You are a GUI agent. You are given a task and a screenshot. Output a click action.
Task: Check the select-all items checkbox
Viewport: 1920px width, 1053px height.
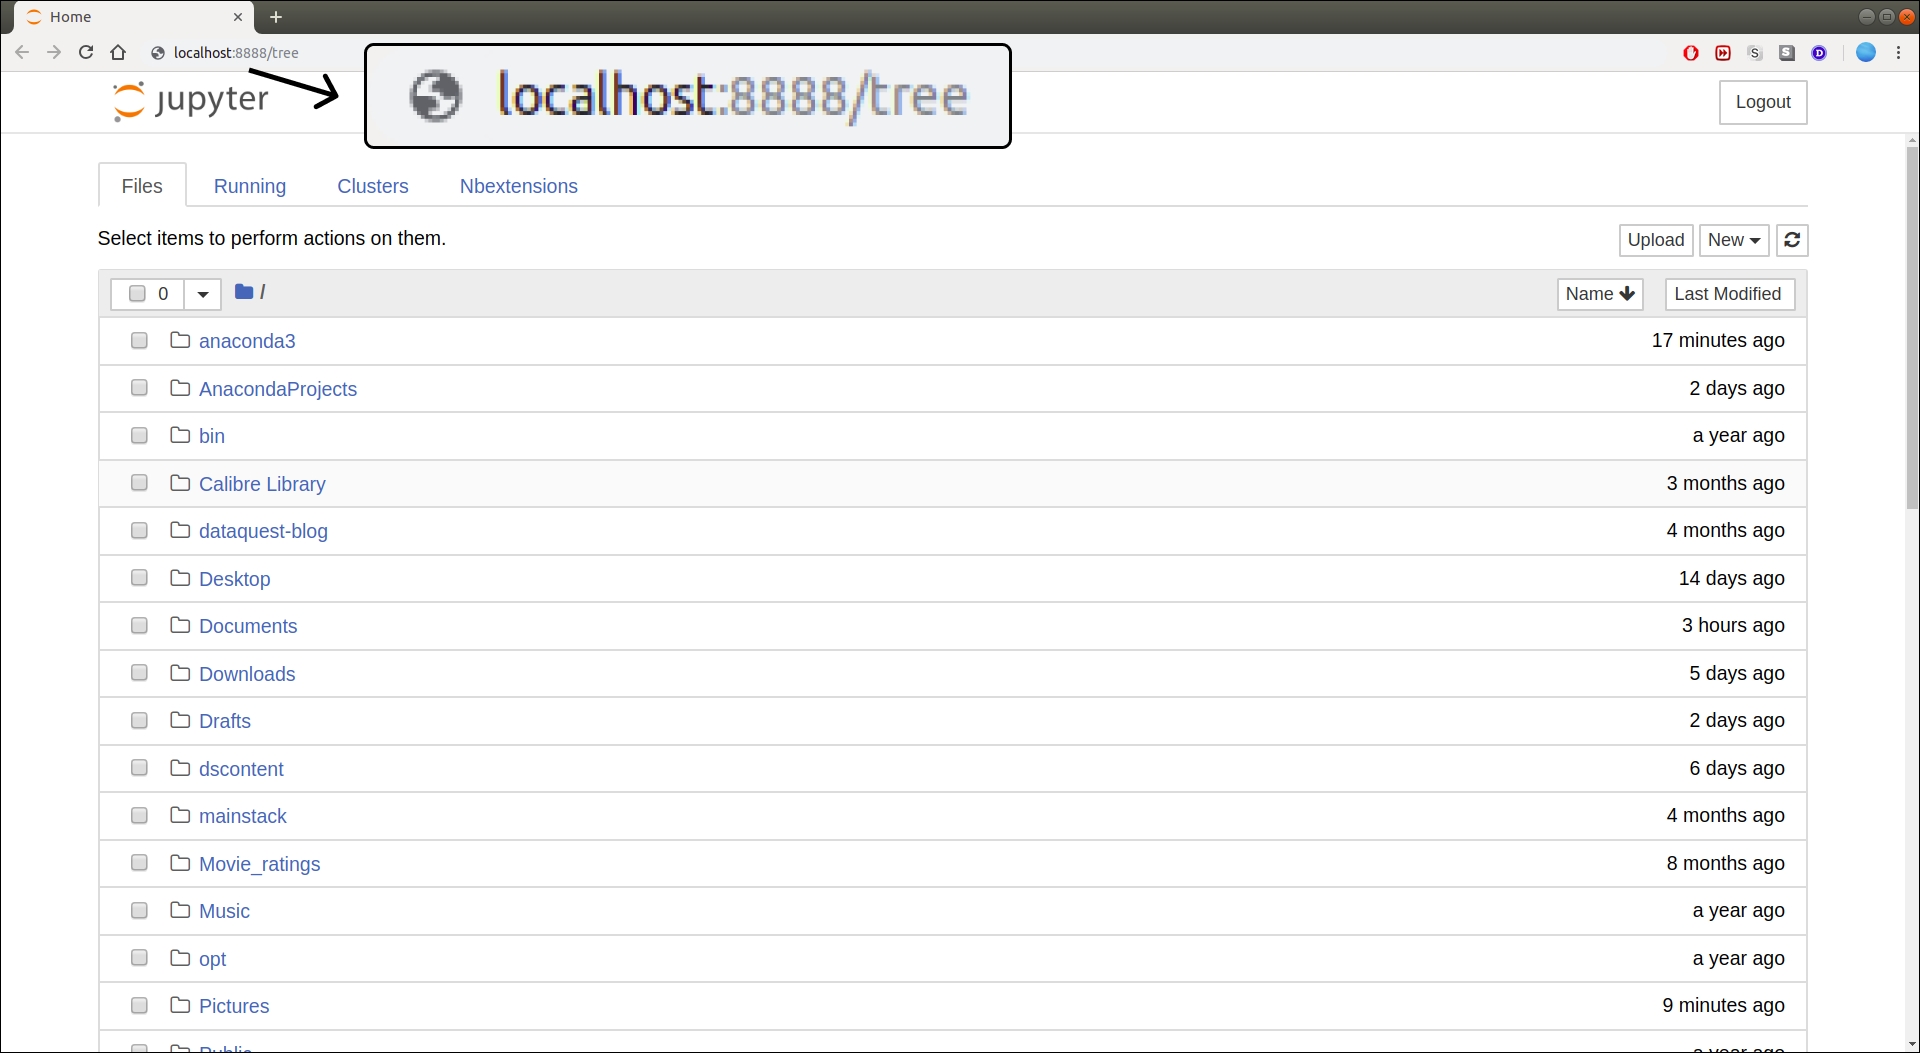[x=137, y=294]
